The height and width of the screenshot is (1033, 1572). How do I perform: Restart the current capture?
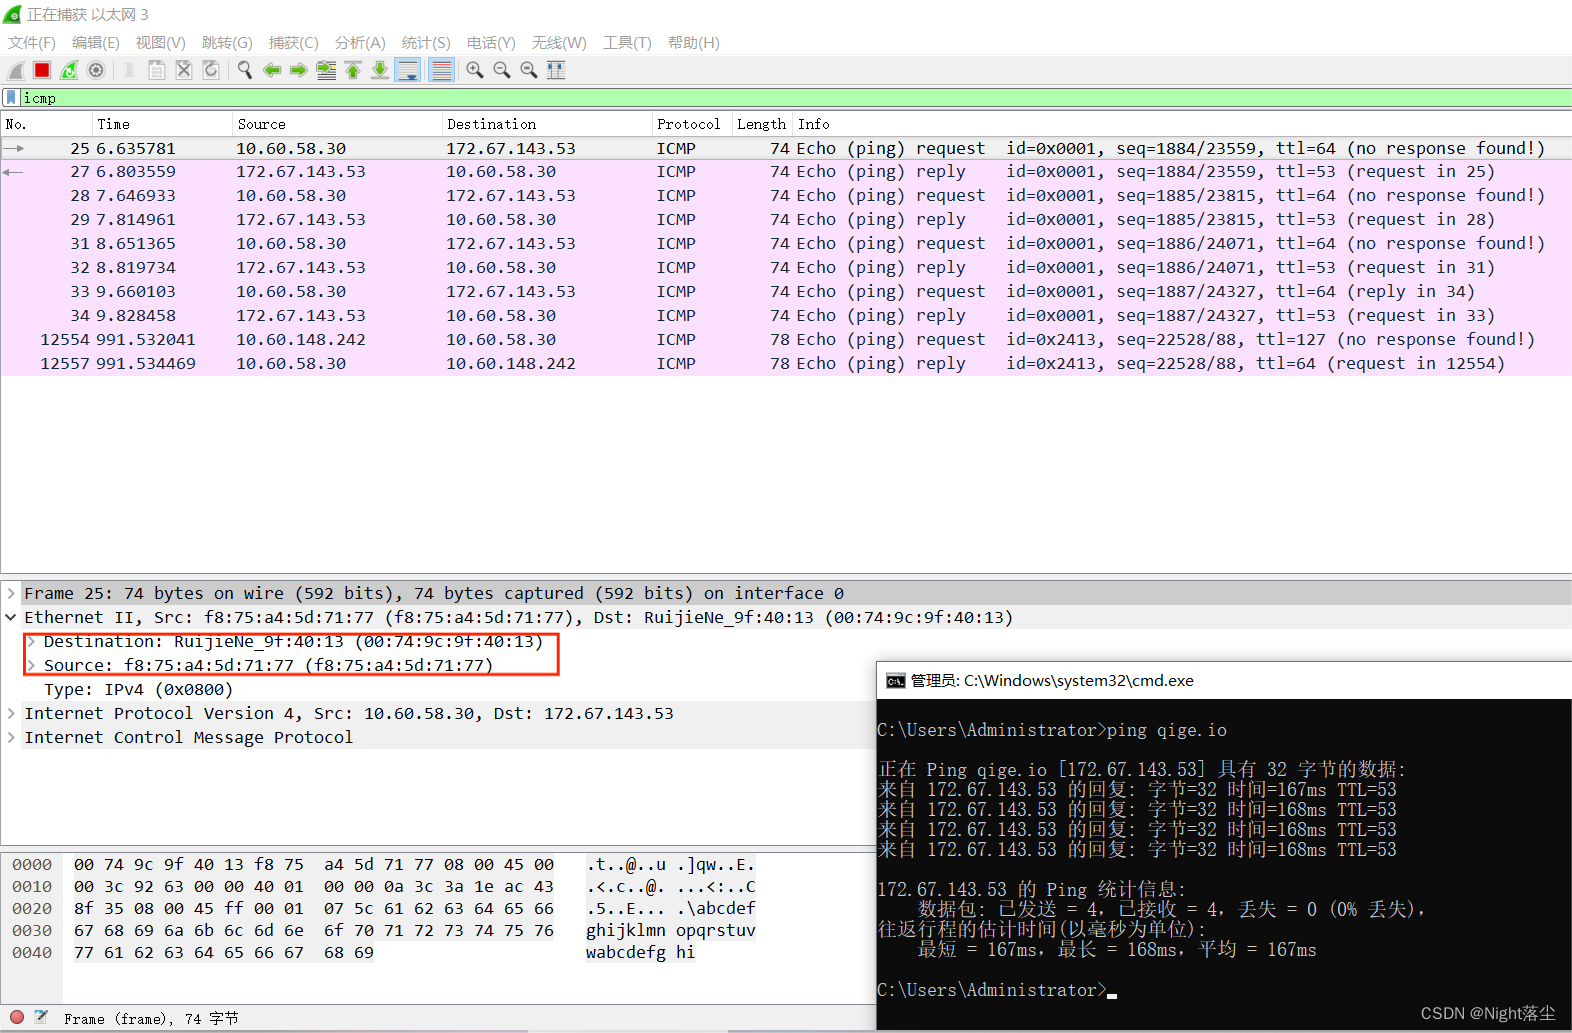click(69, 70)
